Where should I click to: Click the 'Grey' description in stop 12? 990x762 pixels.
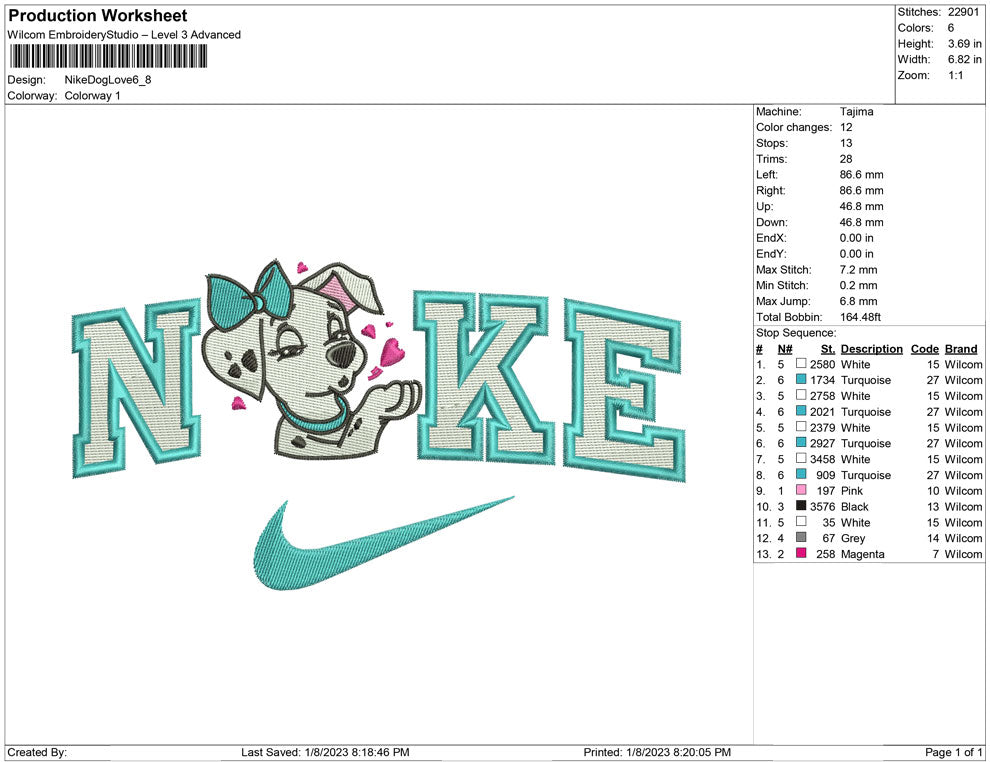[x=852, y=538]
